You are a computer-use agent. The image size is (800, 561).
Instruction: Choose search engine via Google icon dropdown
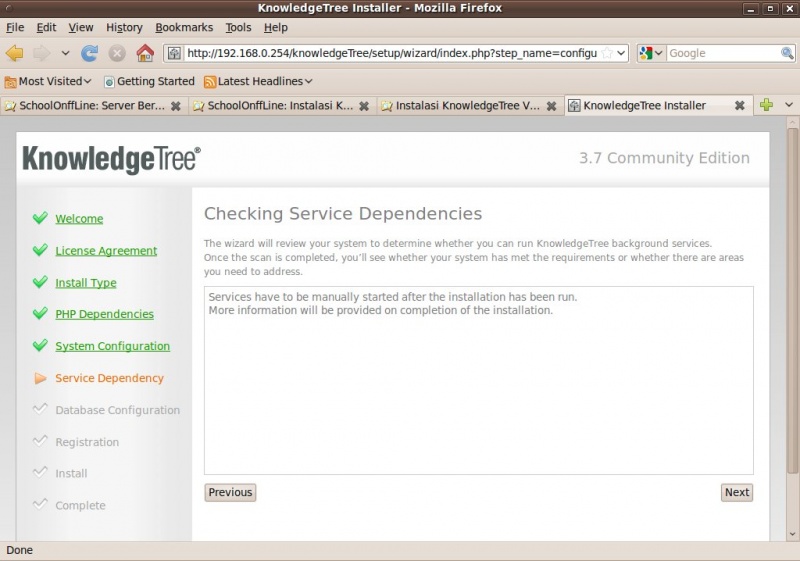click(651, 53)
